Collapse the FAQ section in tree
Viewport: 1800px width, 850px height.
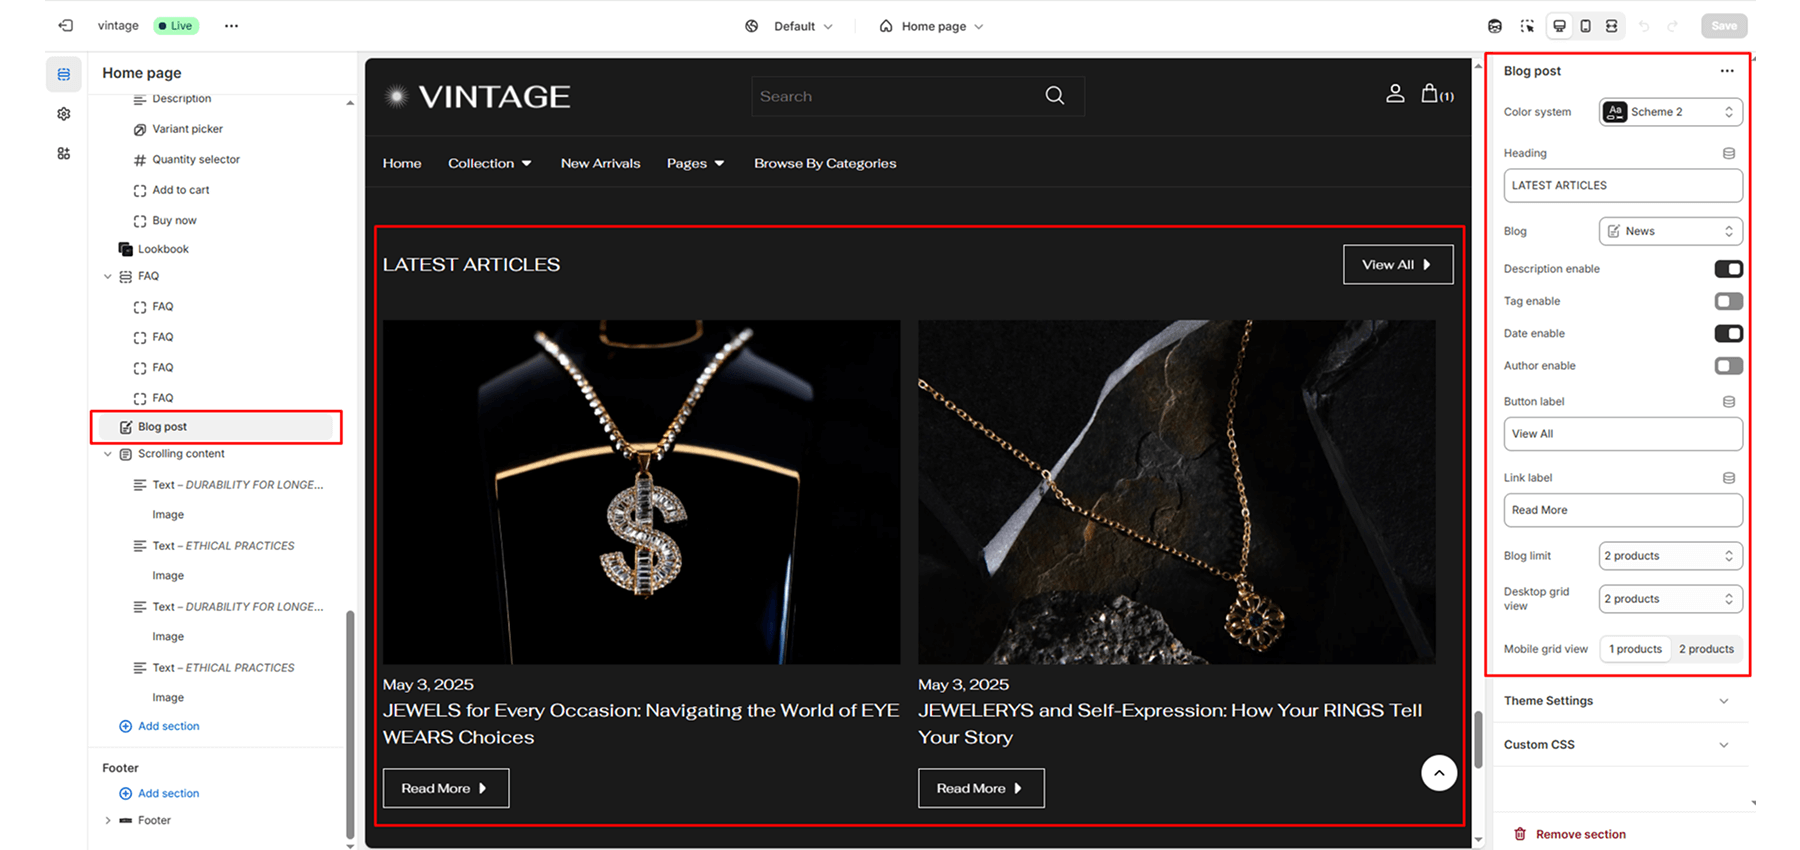(x=108, y=277)
